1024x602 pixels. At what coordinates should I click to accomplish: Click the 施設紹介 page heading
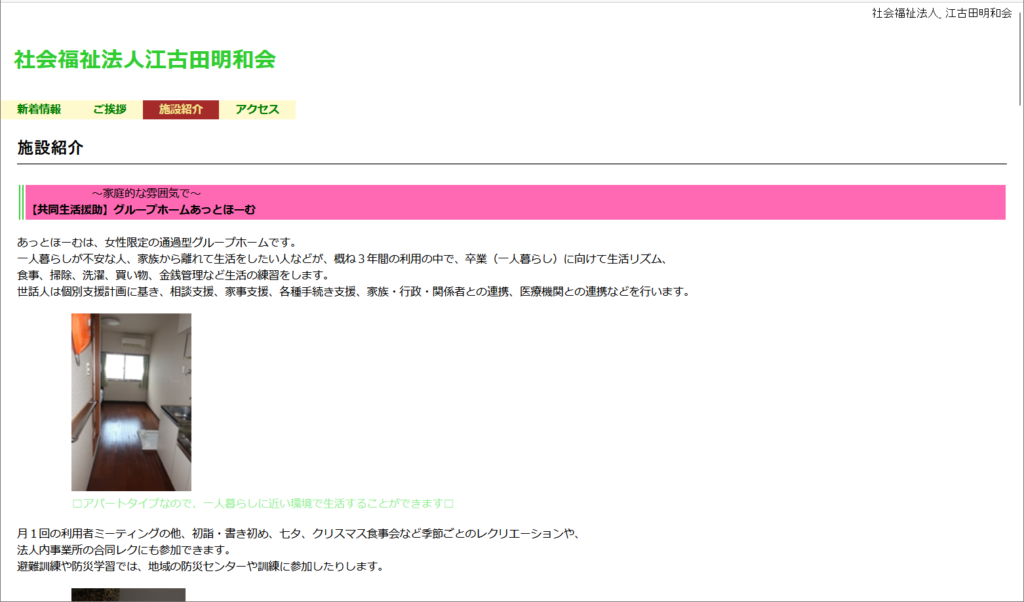pyautogui.click(x=50, y=148)
